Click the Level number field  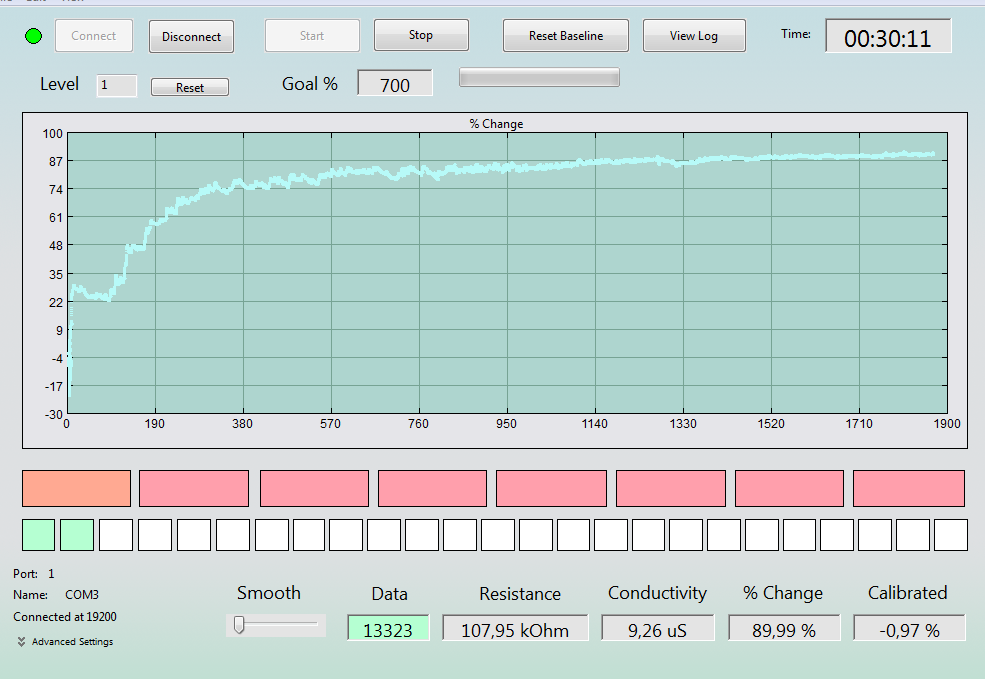click(116, 85)
